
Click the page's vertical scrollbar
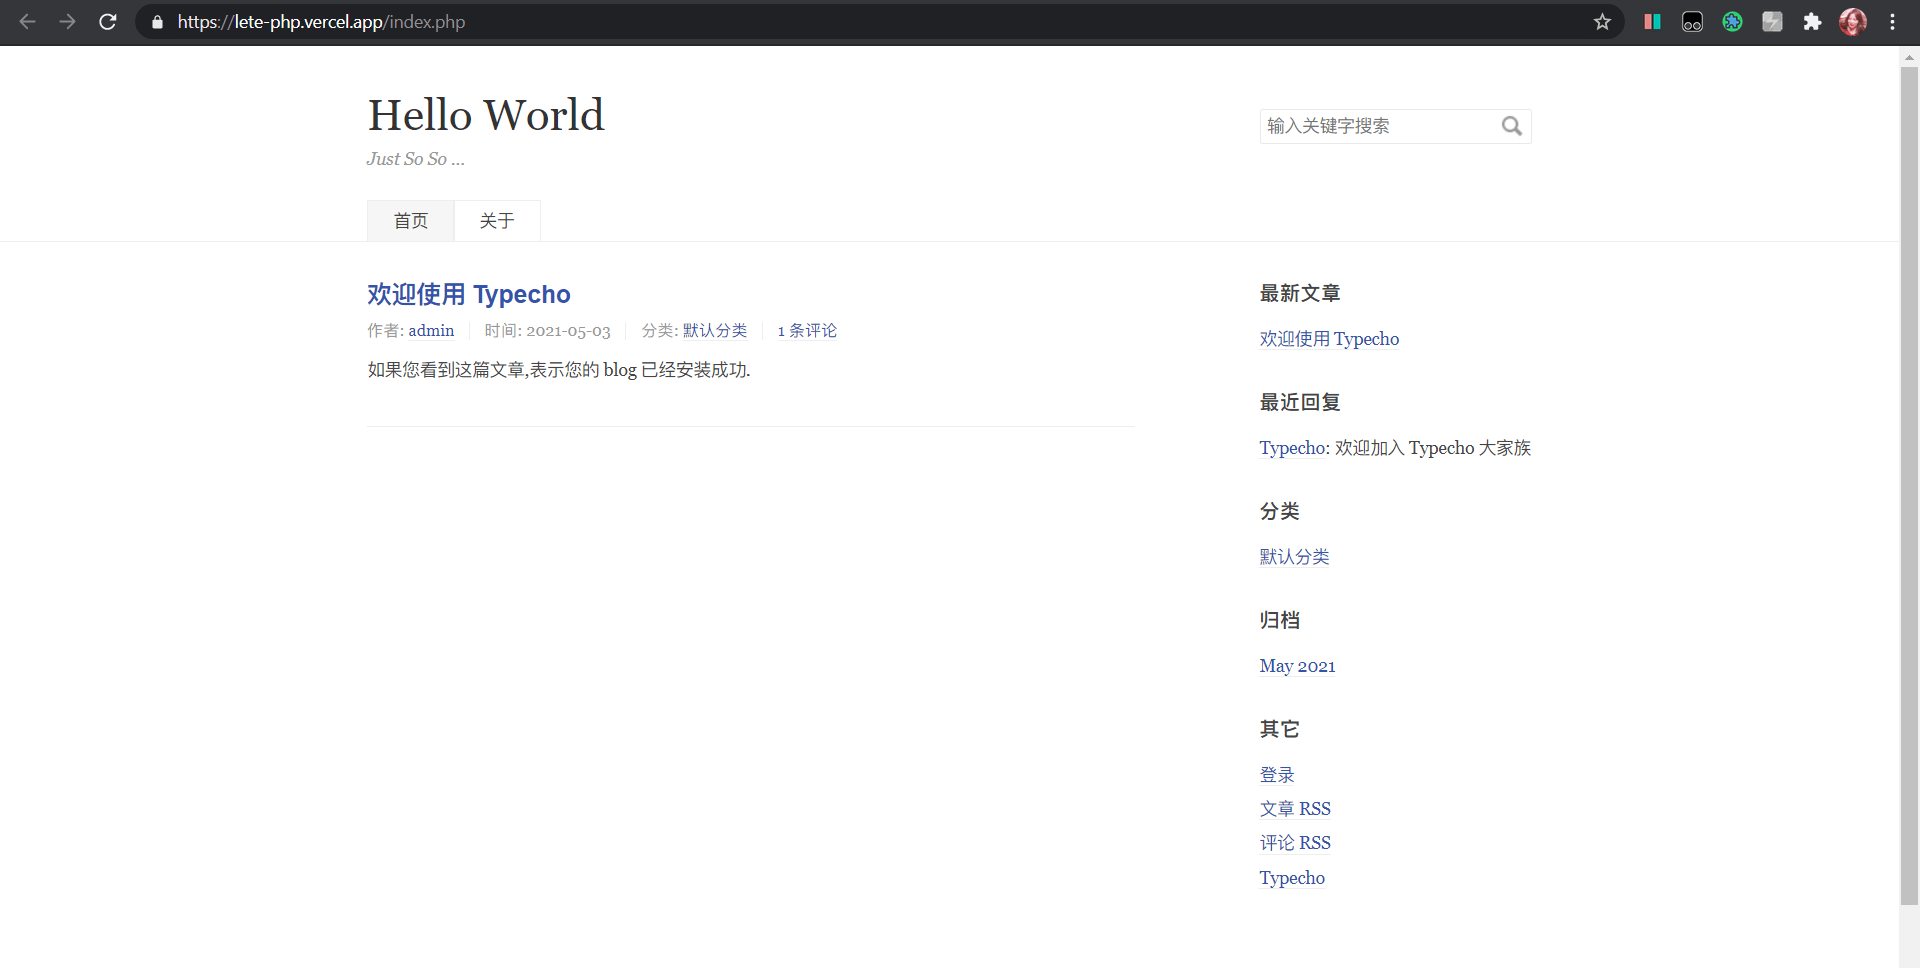pyautogui.click(x=1909, y=480)
